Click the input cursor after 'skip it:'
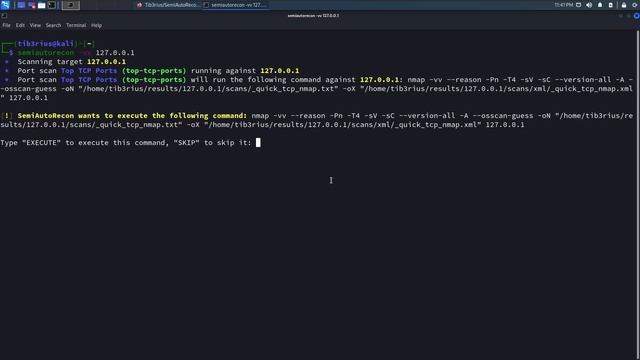This screenshot has width=640, height=360. (258, 142)
